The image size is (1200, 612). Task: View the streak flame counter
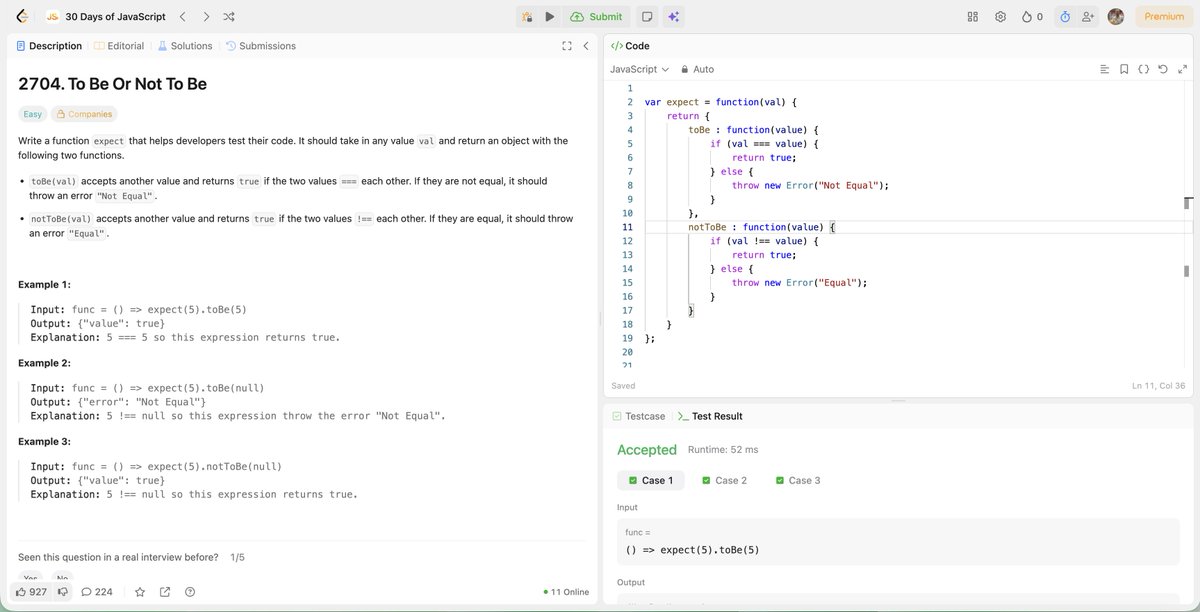point(1032,16)
